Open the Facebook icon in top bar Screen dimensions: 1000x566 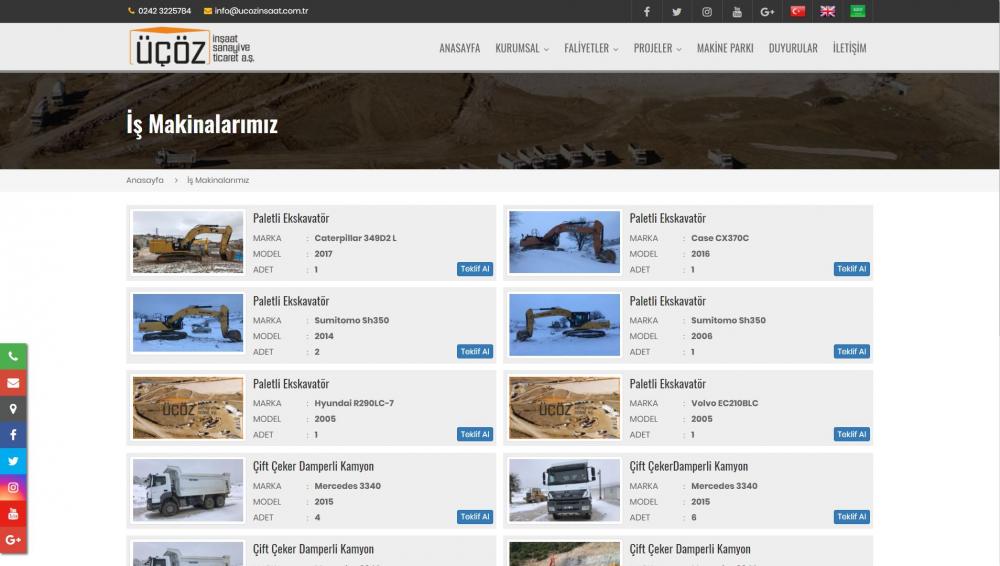click(646, 11)
